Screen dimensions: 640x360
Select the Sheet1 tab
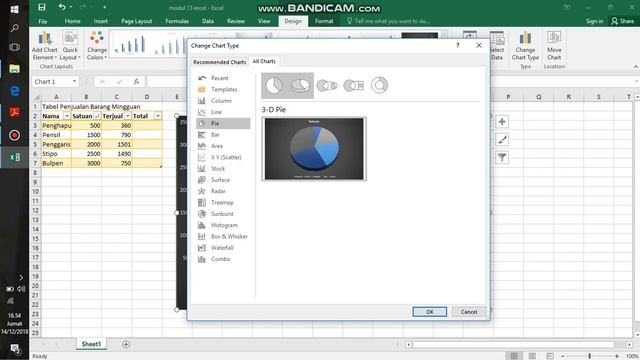click(x=91, y=344)
